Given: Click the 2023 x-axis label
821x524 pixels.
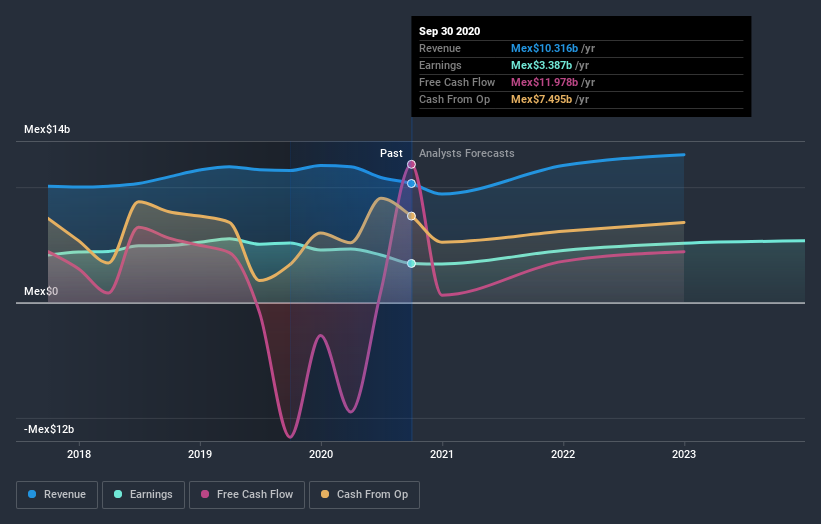Looking at the screenshot, I should tap(684, 454).
